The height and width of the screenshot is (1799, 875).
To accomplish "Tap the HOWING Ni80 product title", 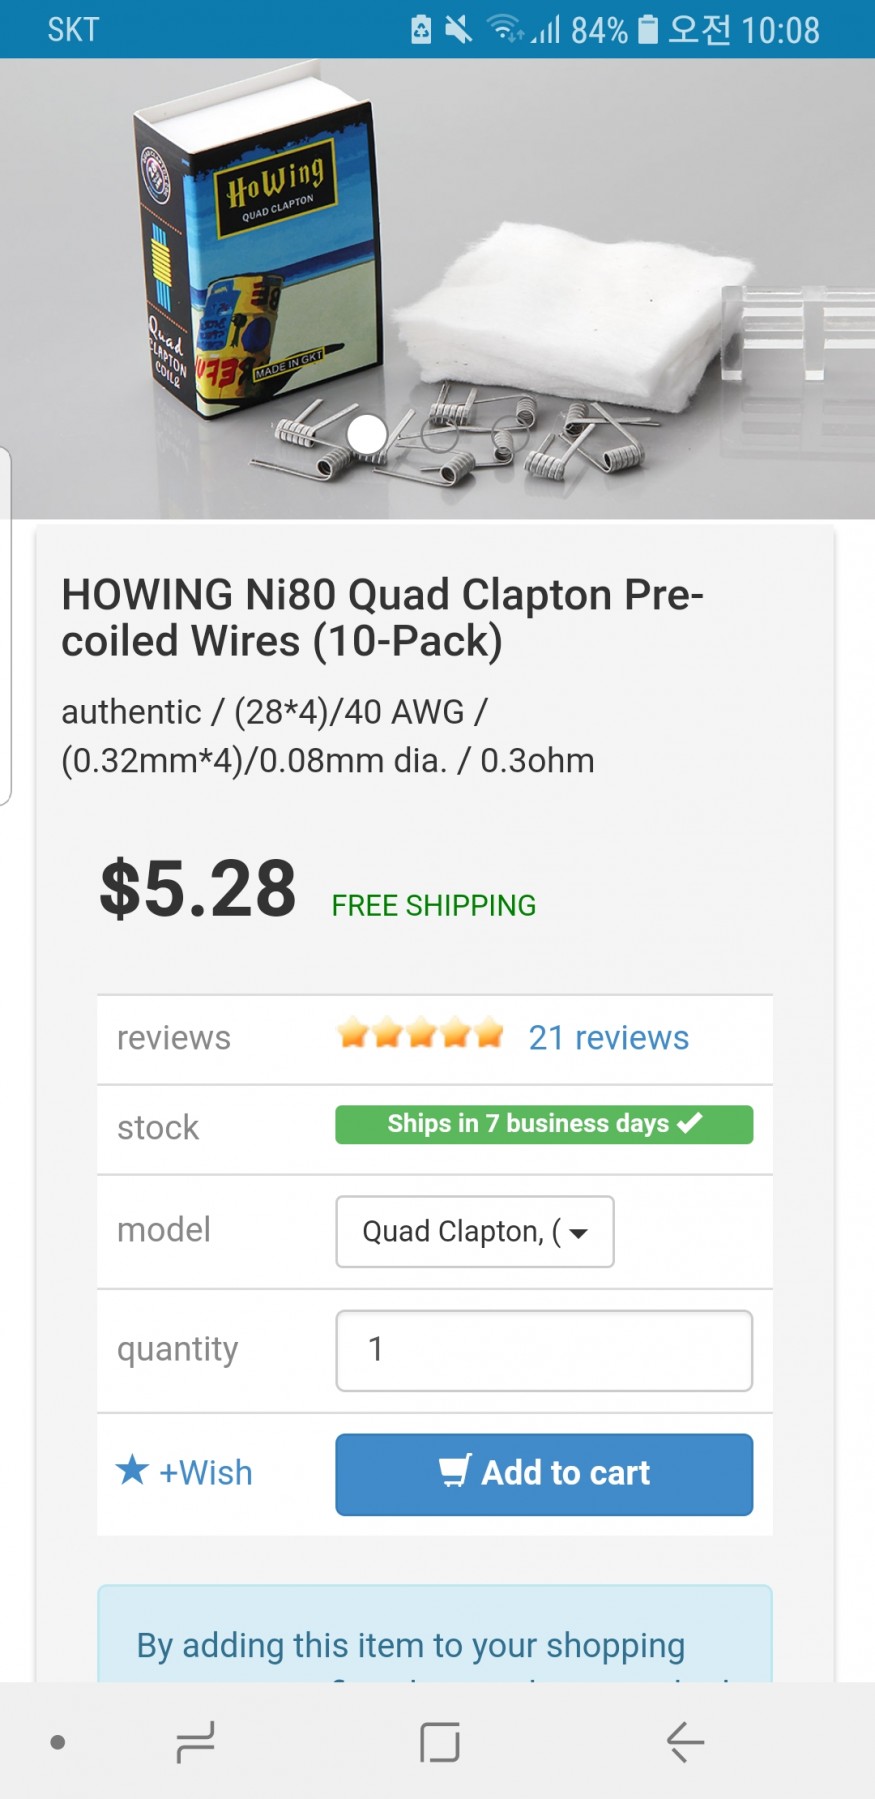I will click(382, 618).
